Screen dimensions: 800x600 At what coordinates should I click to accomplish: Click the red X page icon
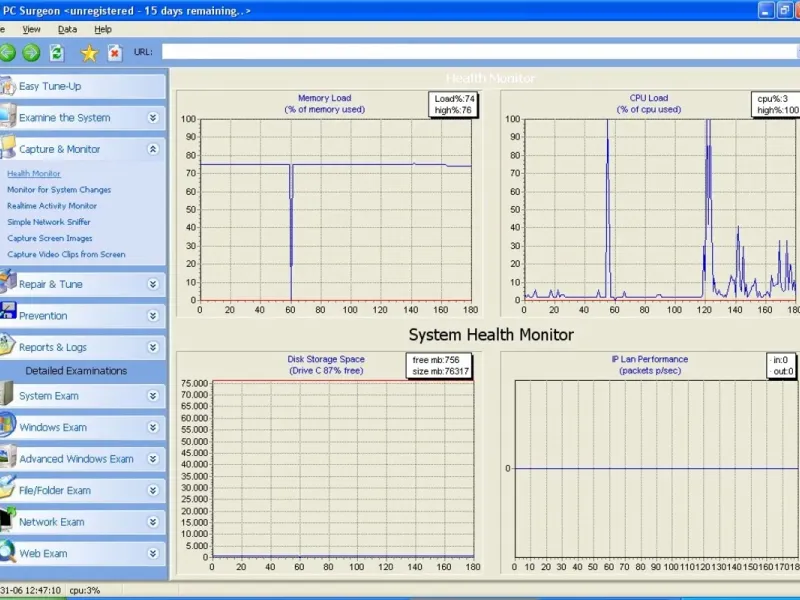point(115,52)
